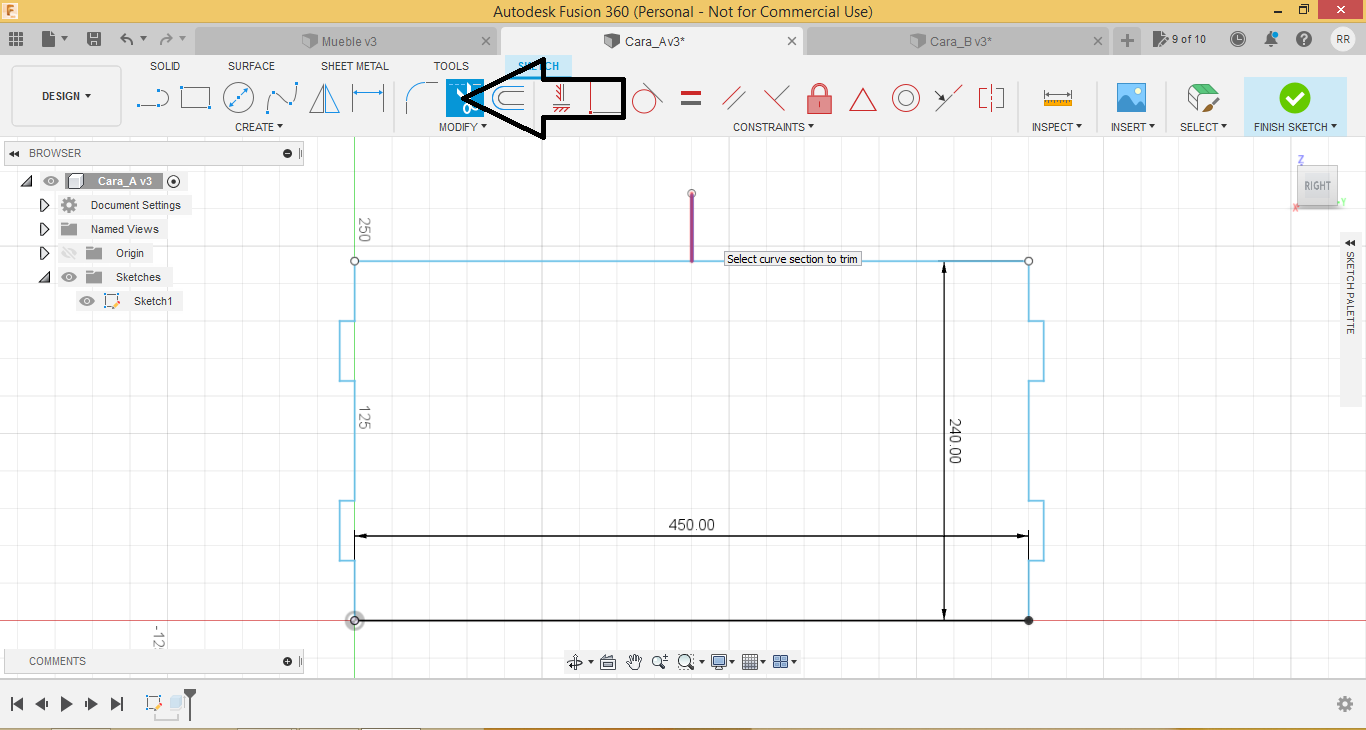The height and width of the screenshot is (730, 1366).
Task: Expand the Origin node
Action: (44, 253)
